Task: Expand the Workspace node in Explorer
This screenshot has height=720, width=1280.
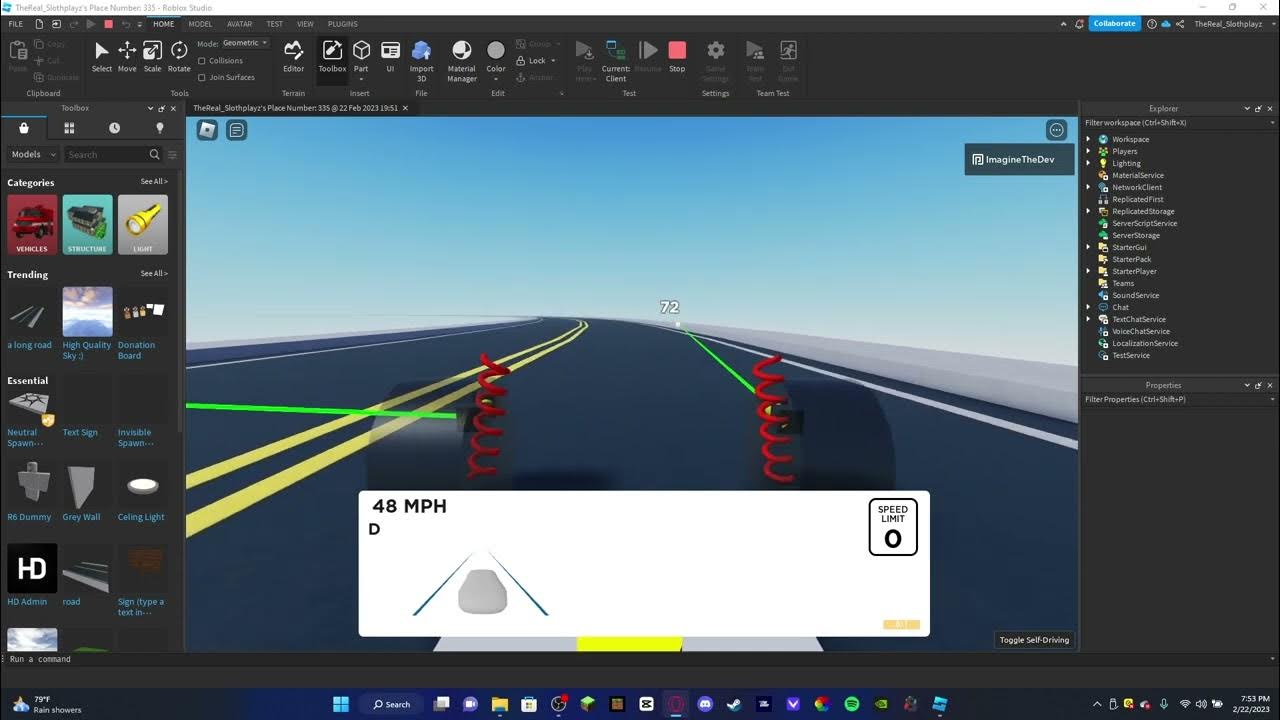Action: (x=1089, y=139)
